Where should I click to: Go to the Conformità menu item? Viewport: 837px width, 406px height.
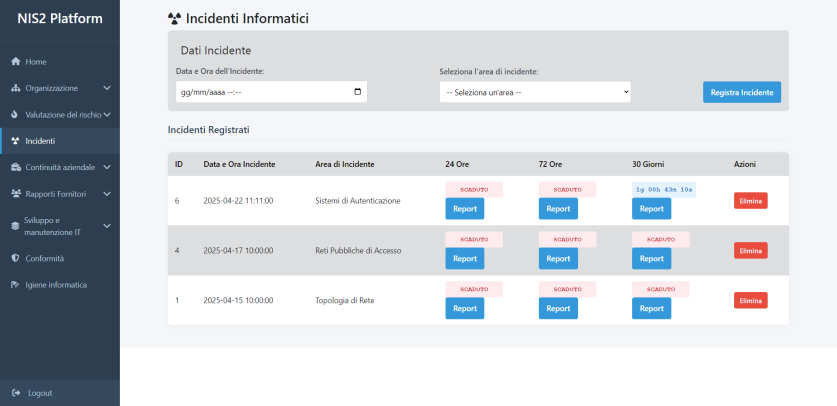pos(45,258)
